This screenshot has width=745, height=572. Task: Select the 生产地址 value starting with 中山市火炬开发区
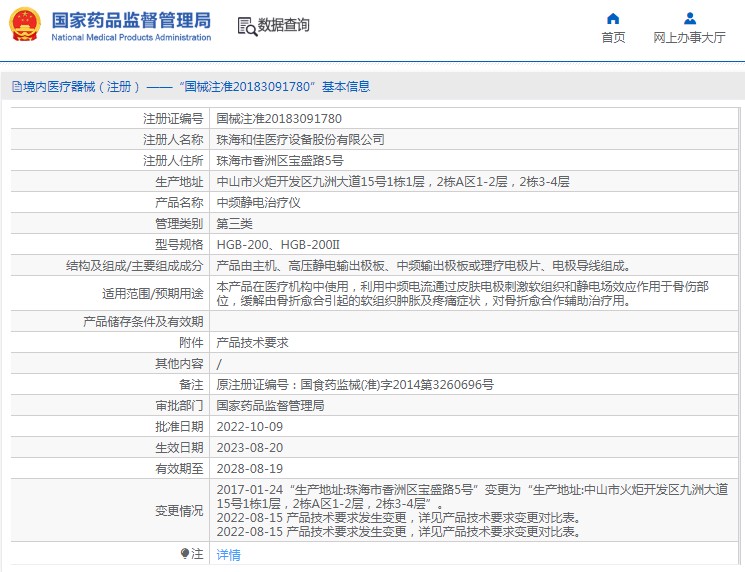393,181
